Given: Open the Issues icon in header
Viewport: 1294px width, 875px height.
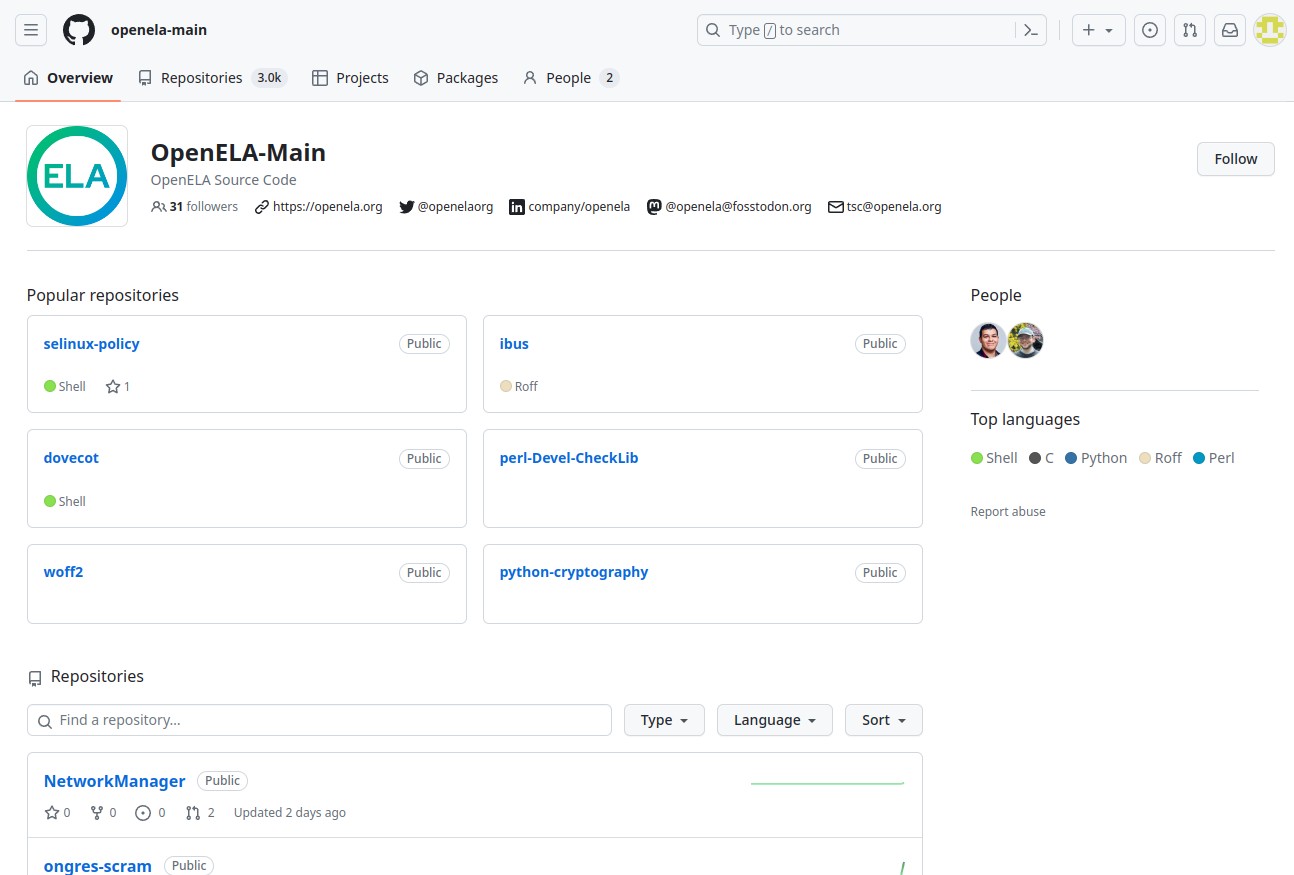Looking at the screenshot, I should tap(1150, 30).
